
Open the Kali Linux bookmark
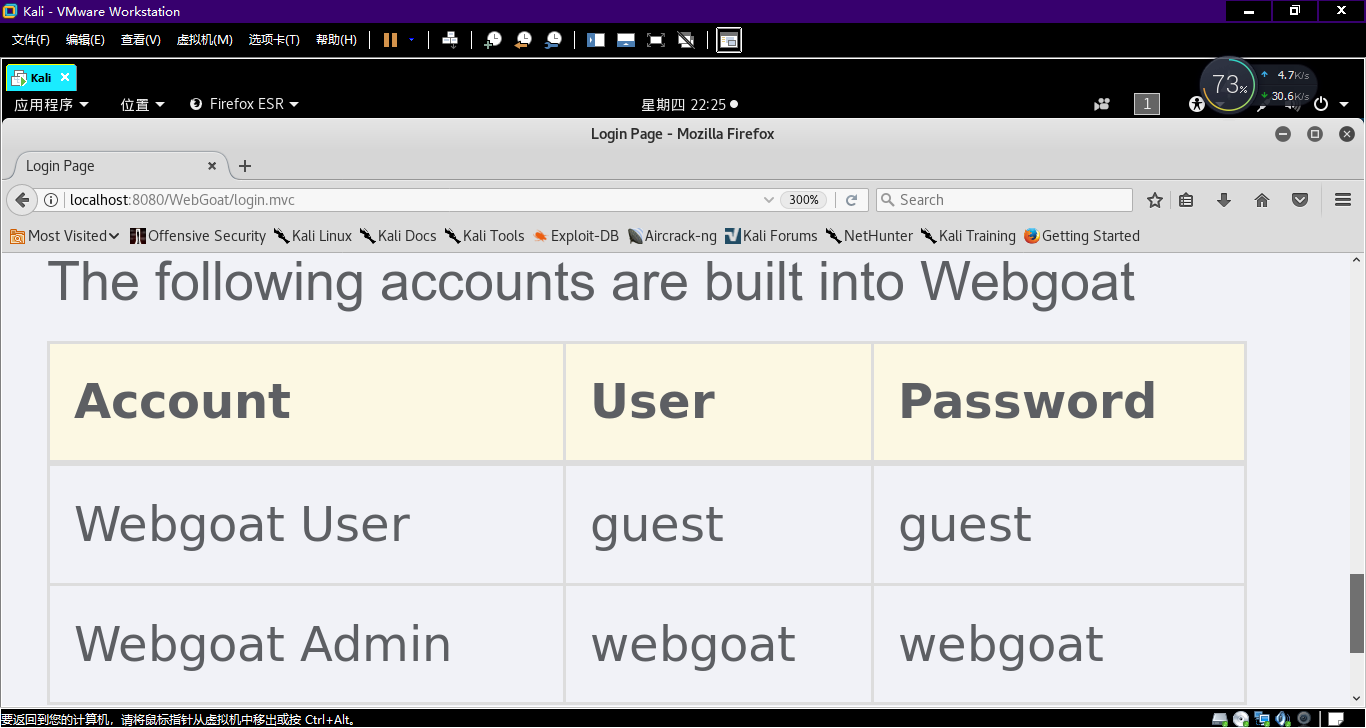click(313, 236)
